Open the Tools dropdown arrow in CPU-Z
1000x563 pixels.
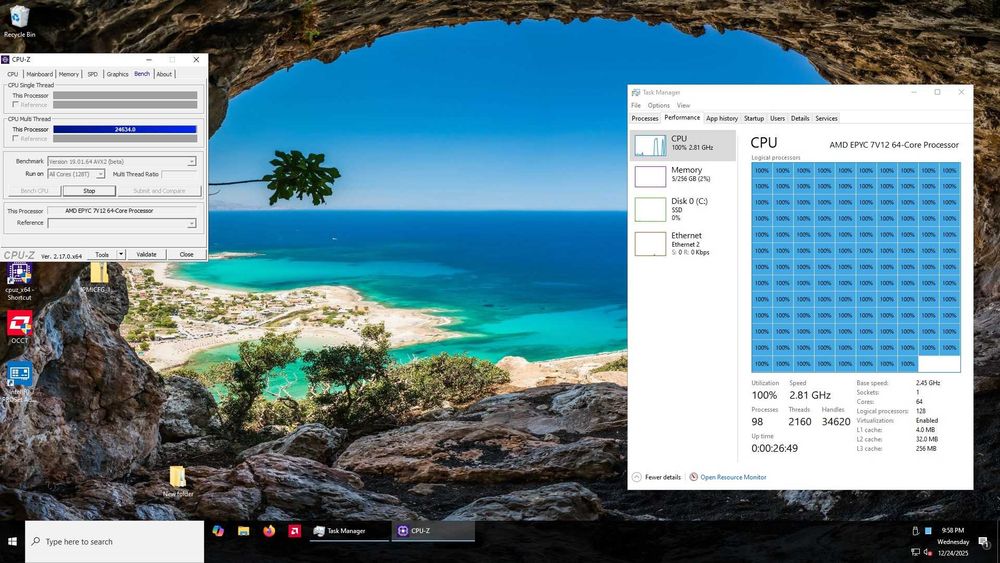click(x=121, y=254)
